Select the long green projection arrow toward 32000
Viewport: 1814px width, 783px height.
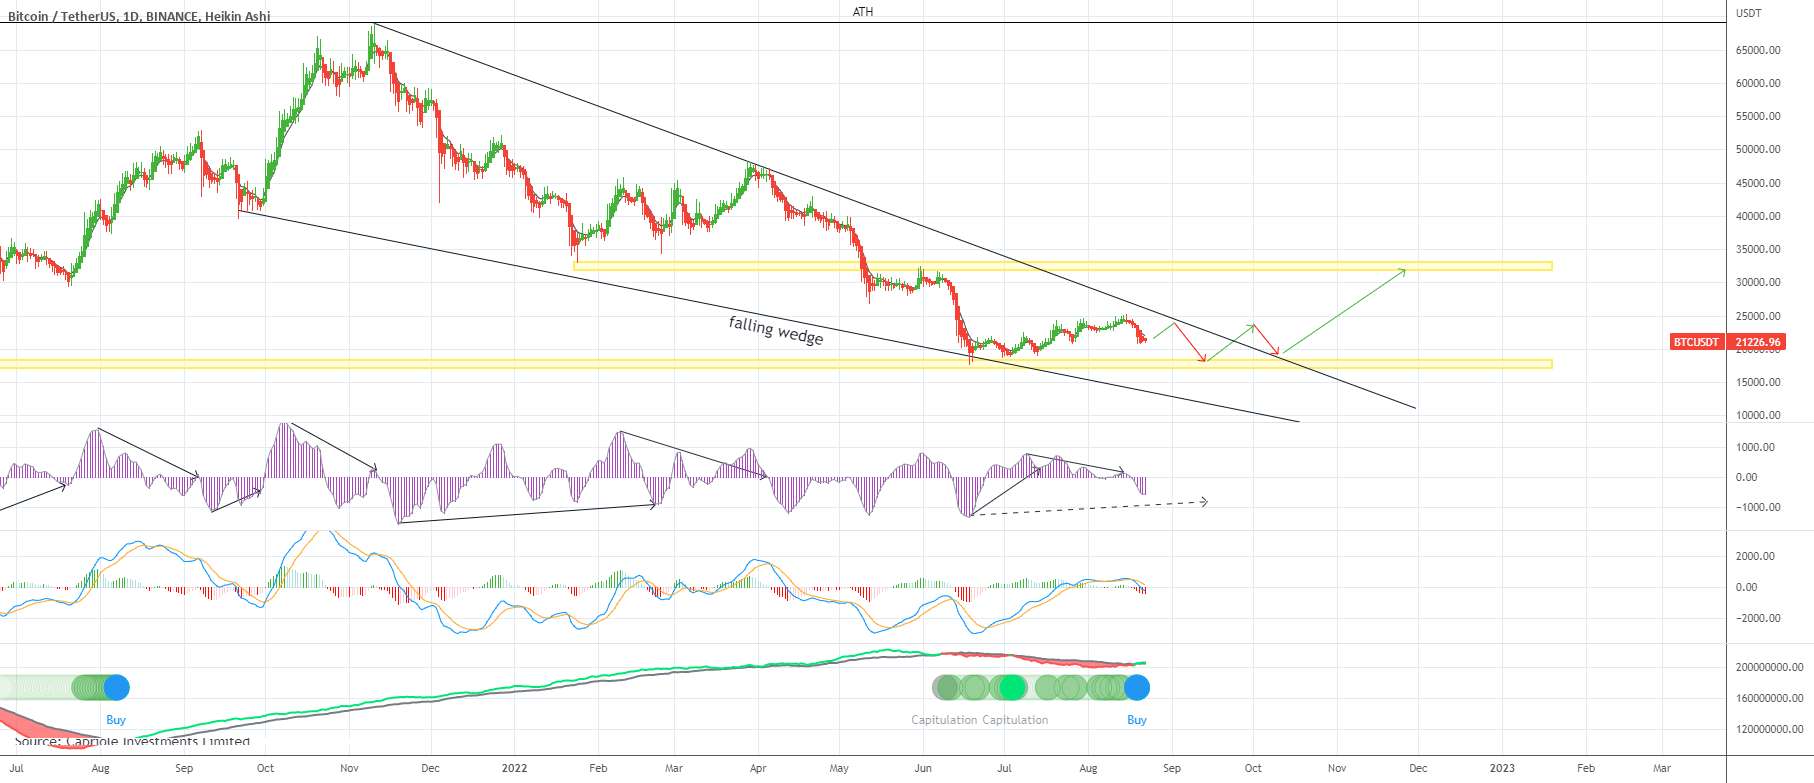1344,311
